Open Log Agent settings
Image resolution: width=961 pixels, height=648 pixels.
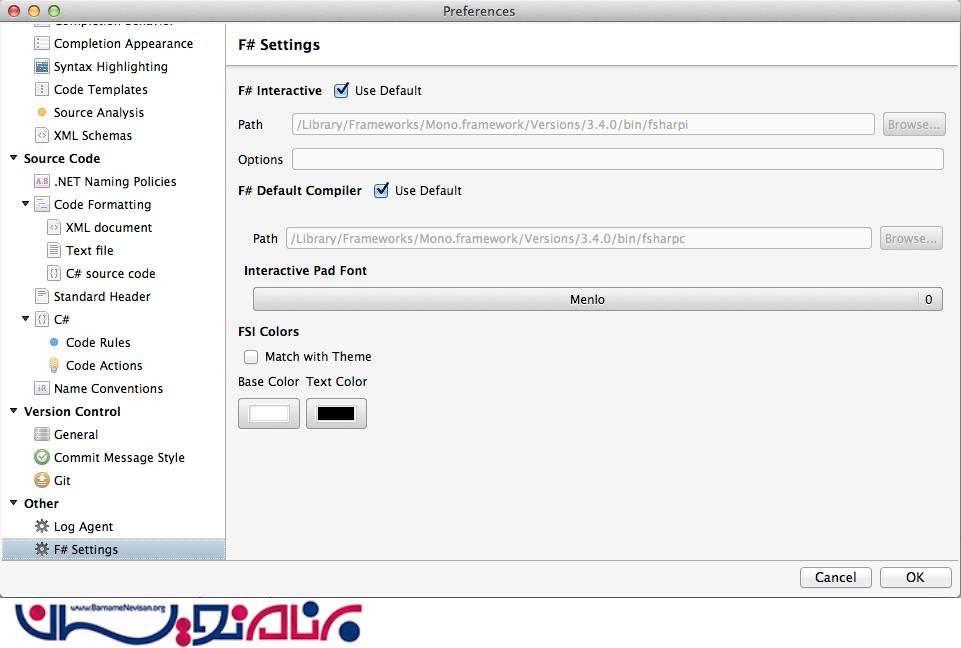[x=83, y=526]
